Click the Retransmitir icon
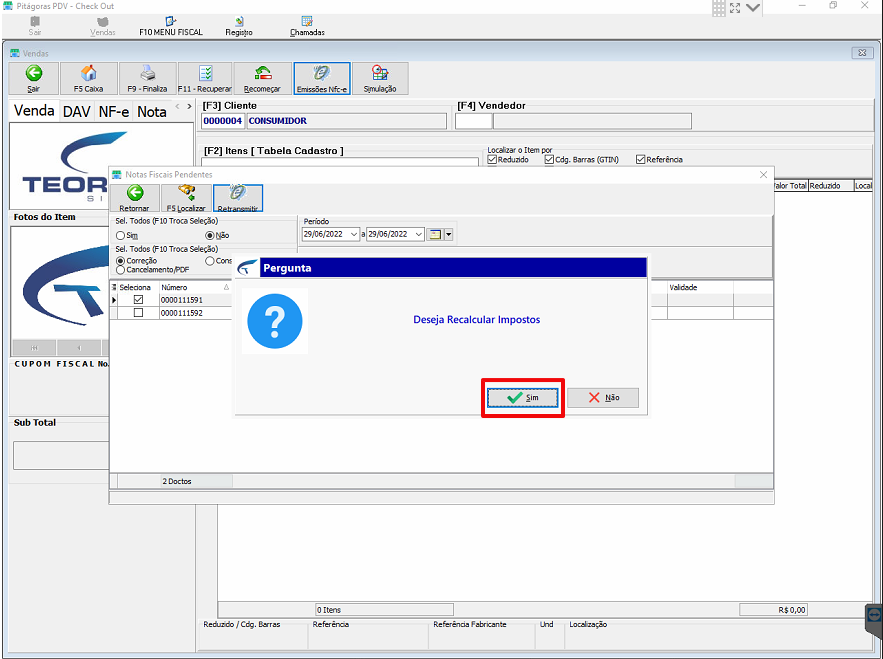The width and height of the screenshot is (883, 659). pos(238,198)
